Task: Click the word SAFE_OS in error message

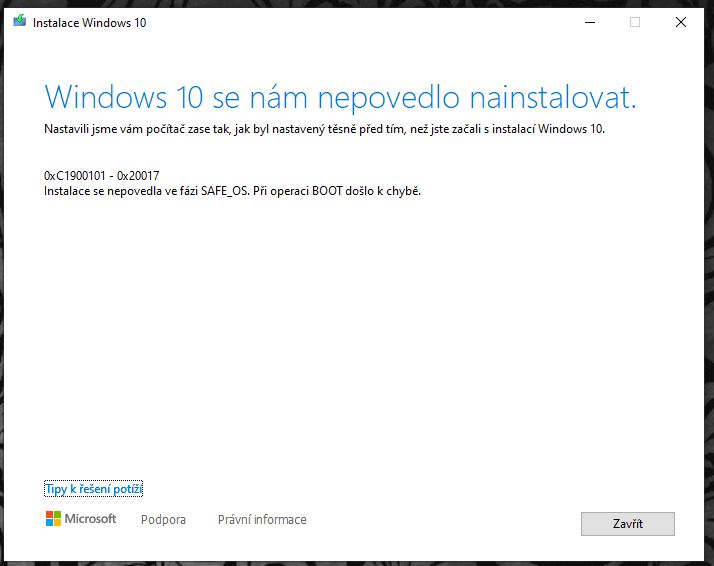Action: 232,191
